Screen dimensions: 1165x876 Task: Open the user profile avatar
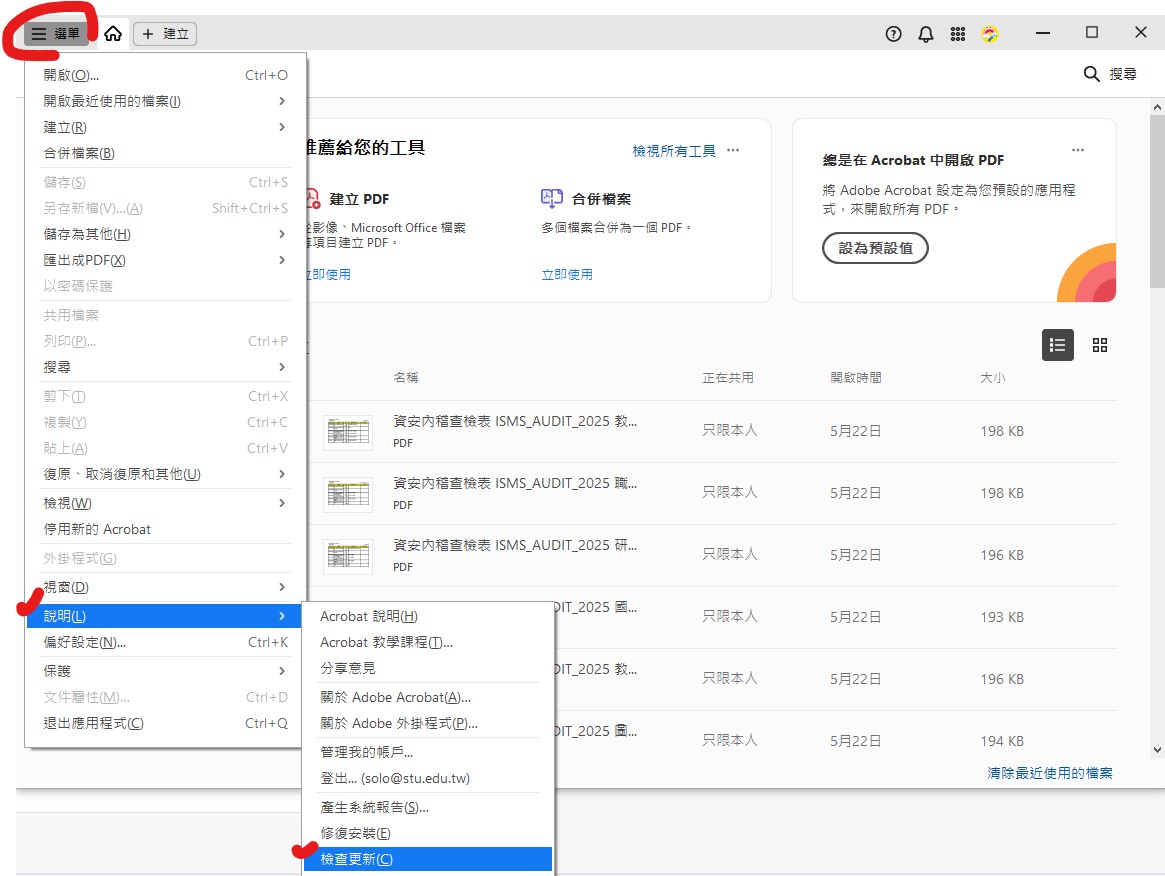click(990, 33)
